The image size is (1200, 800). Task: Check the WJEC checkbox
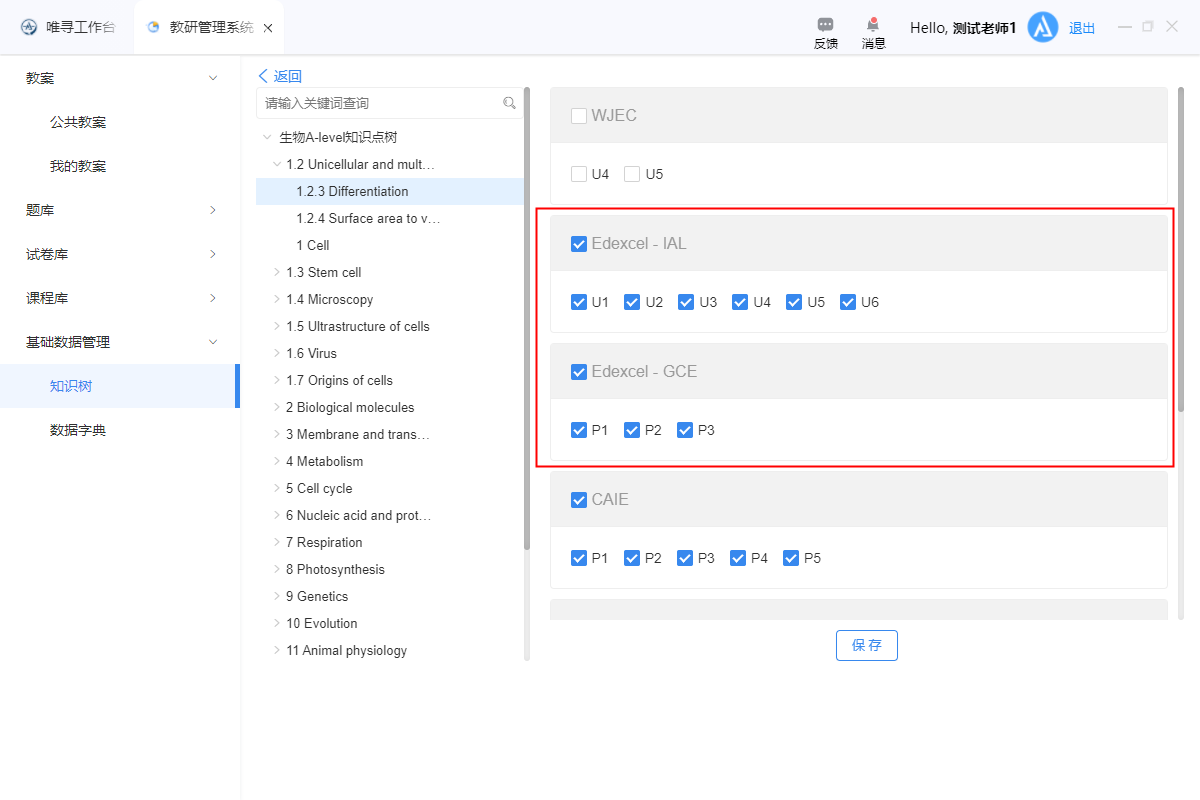pyautogui.click(x=579, y=116)
